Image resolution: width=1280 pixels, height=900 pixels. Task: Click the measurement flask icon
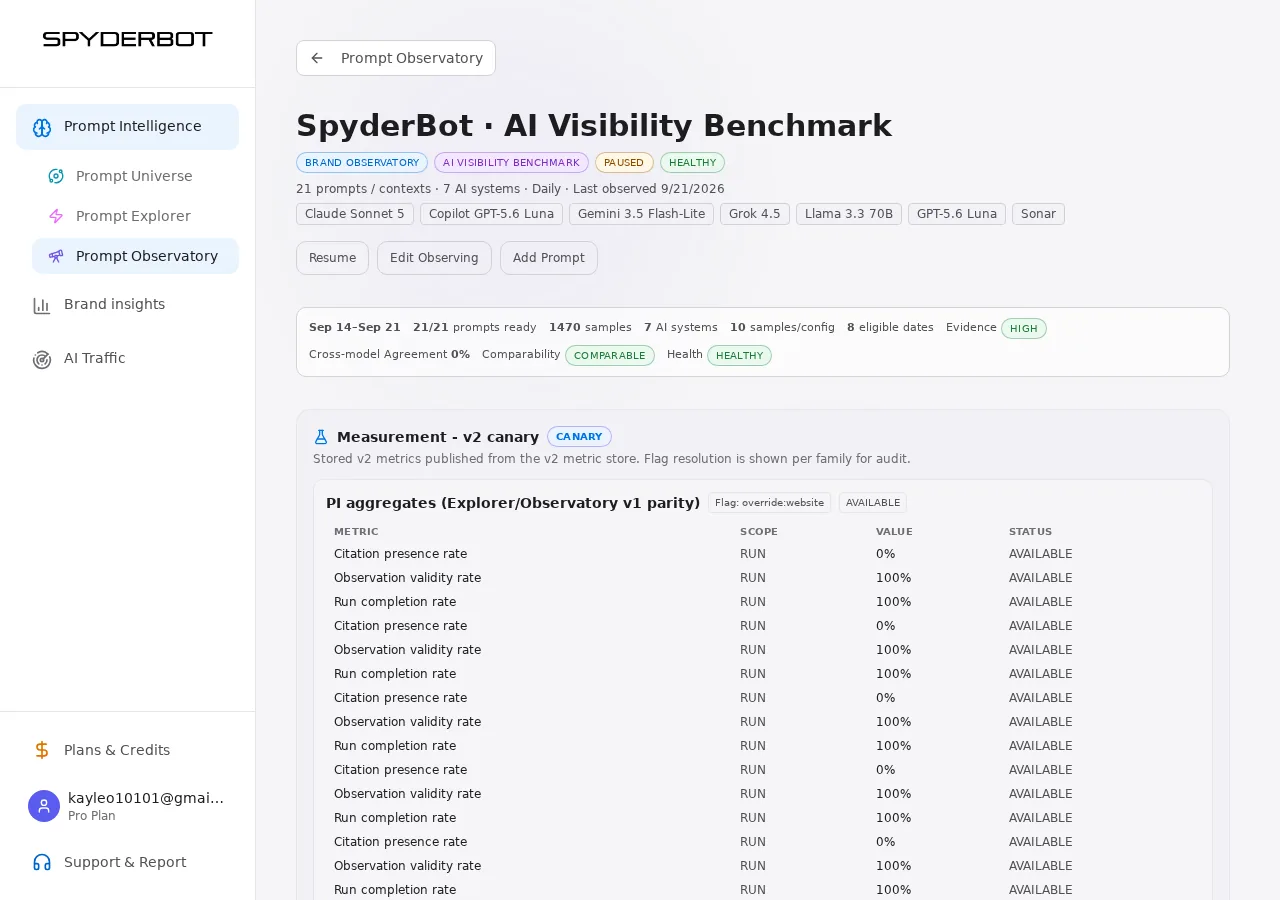tap(321, 437)
